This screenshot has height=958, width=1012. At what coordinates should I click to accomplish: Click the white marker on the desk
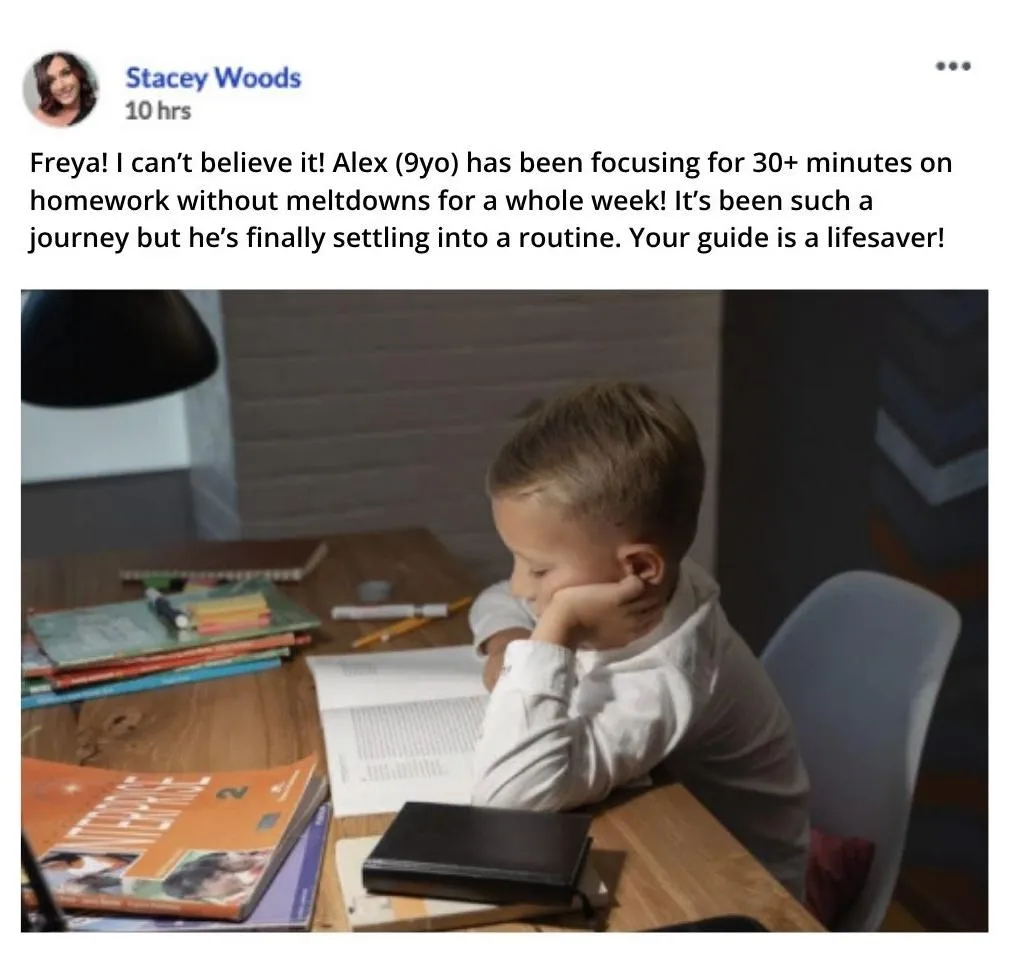[x=389, y=611]
